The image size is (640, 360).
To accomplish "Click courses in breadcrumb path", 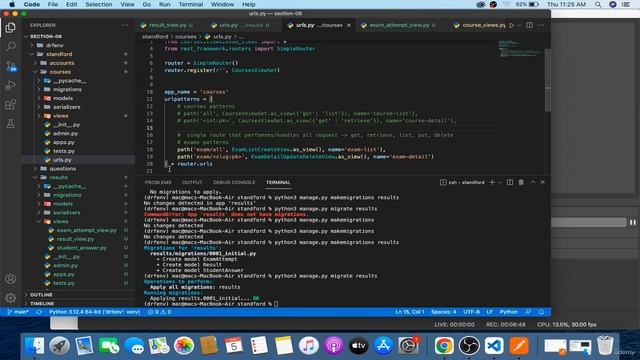I will (x=185, y=37).
